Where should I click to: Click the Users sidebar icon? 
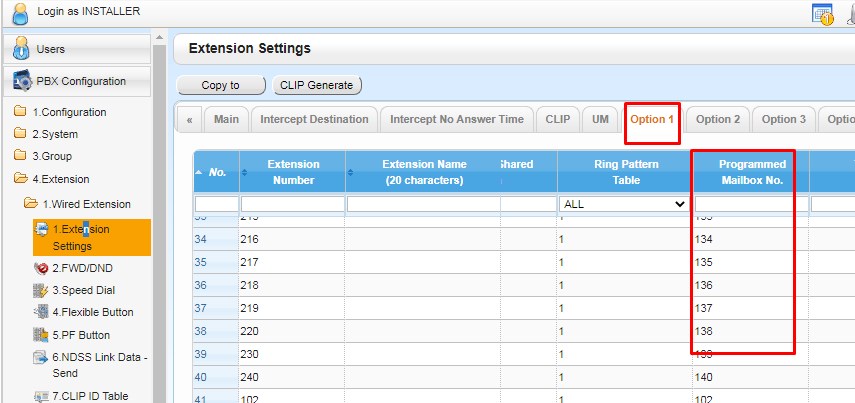[21, 49]
